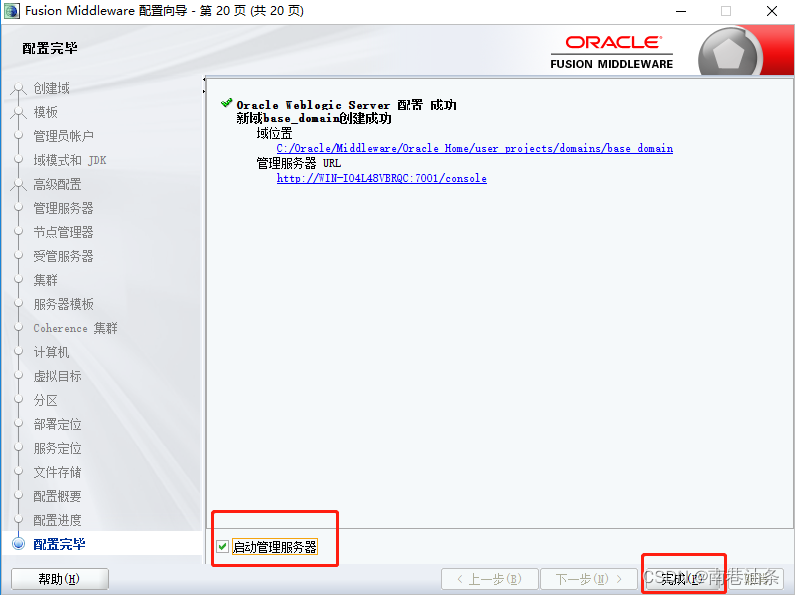The width and height of the screenshot is (795, 595).
Task: Click the 下一步(N) button
Action: (x=589, y=579)
